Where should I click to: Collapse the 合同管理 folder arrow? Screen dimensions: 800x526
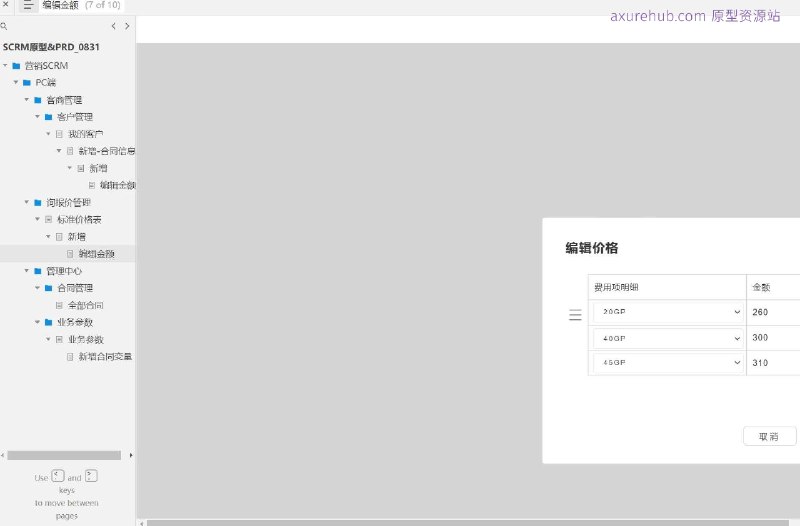tap(37, 288)
